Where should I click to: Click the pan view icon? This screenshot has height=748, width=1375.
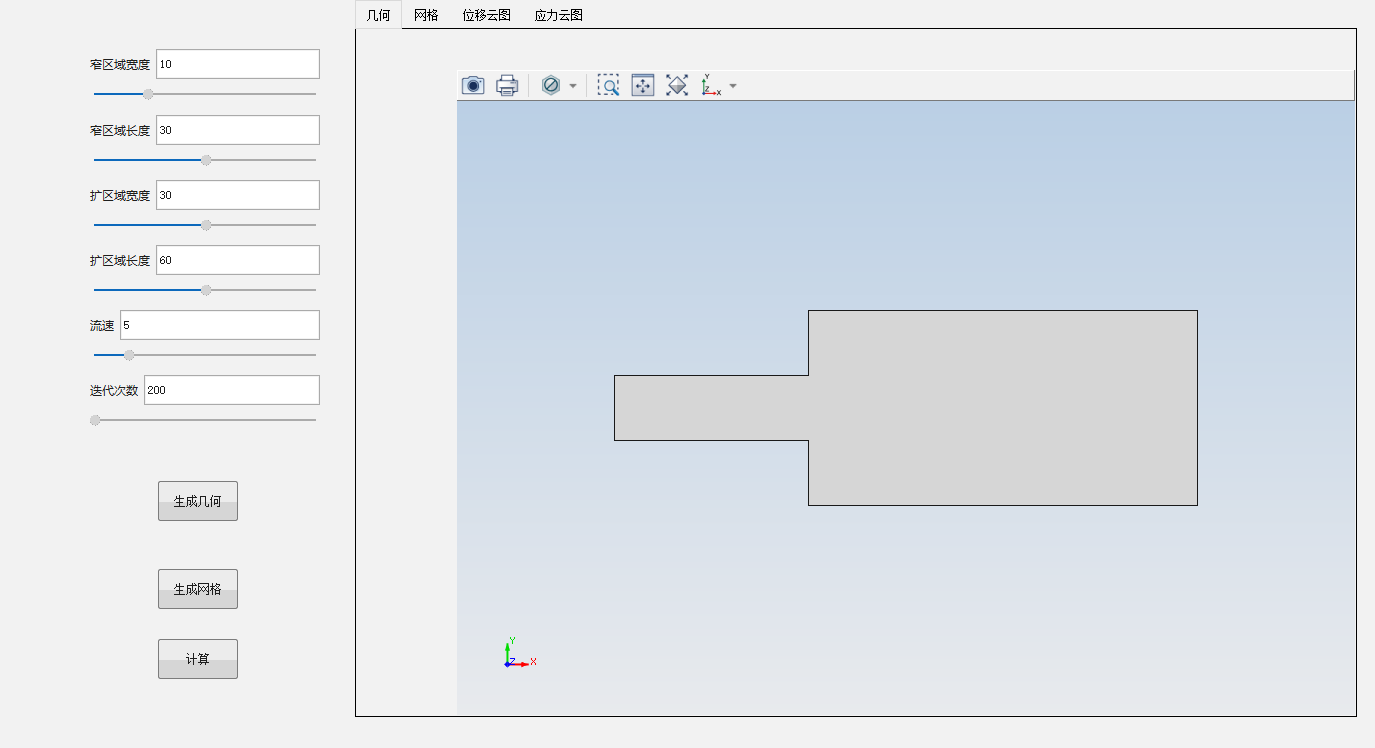[643, 85]
